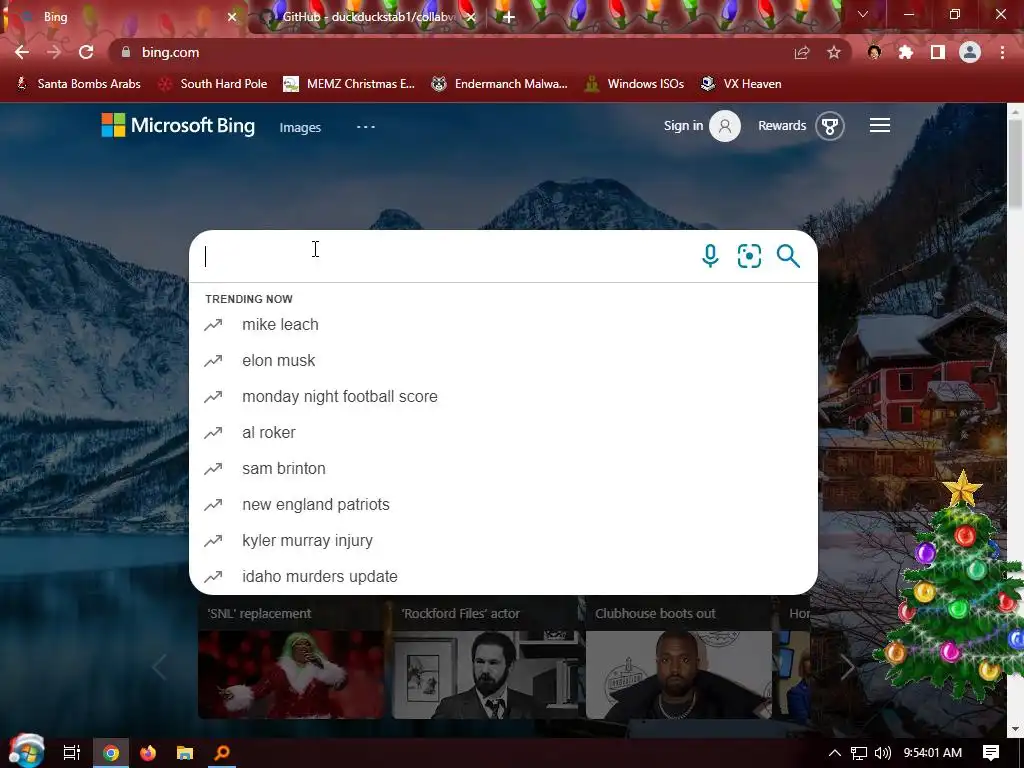The width and height of the screenshot is (1024, 768).
Task: Bookmark this page with star icon
Action: [834, 52]
